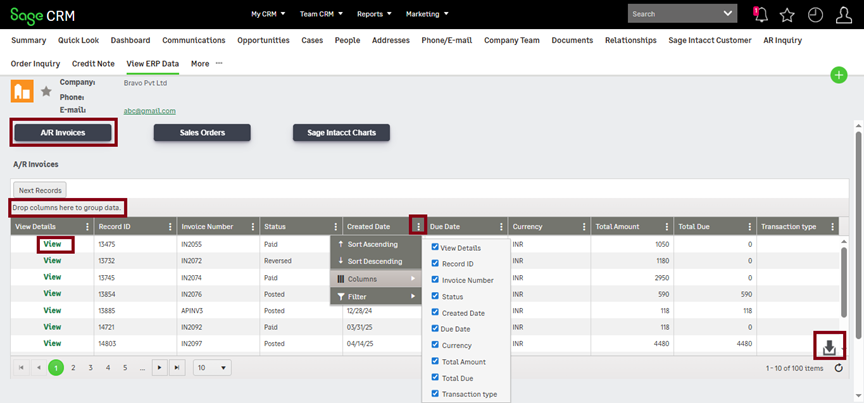Click the export download icon
864x403 pixels.
pyautogui.click(x=829, y=346)
